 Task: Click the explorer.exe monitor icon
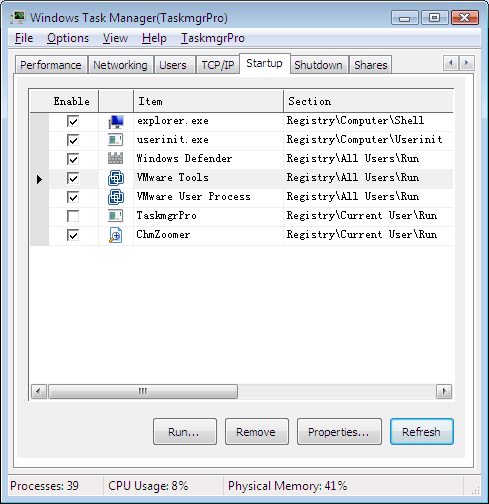pos(116,122)
